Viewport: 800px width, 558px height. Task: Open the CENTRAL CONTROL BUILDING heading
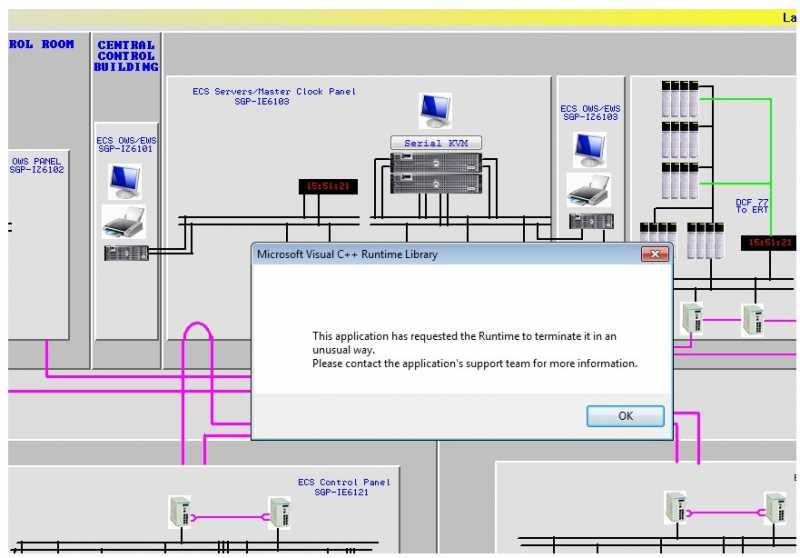point(126,56)
